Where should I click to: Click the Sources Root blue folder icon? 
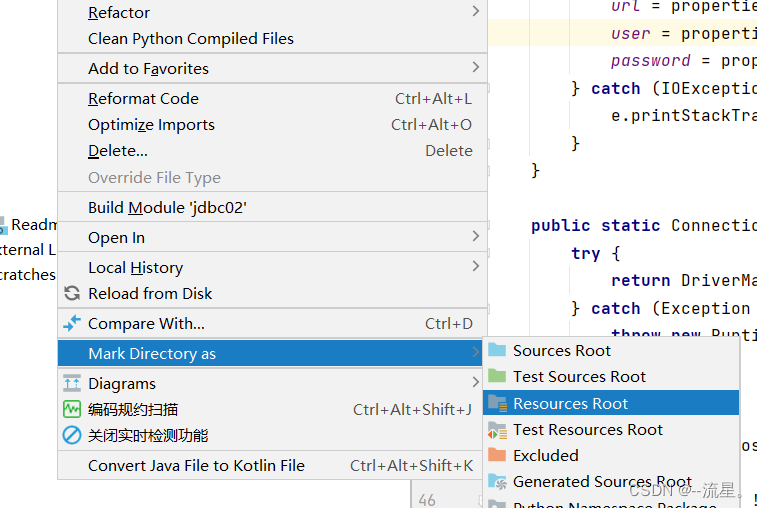tap(497, 351)
